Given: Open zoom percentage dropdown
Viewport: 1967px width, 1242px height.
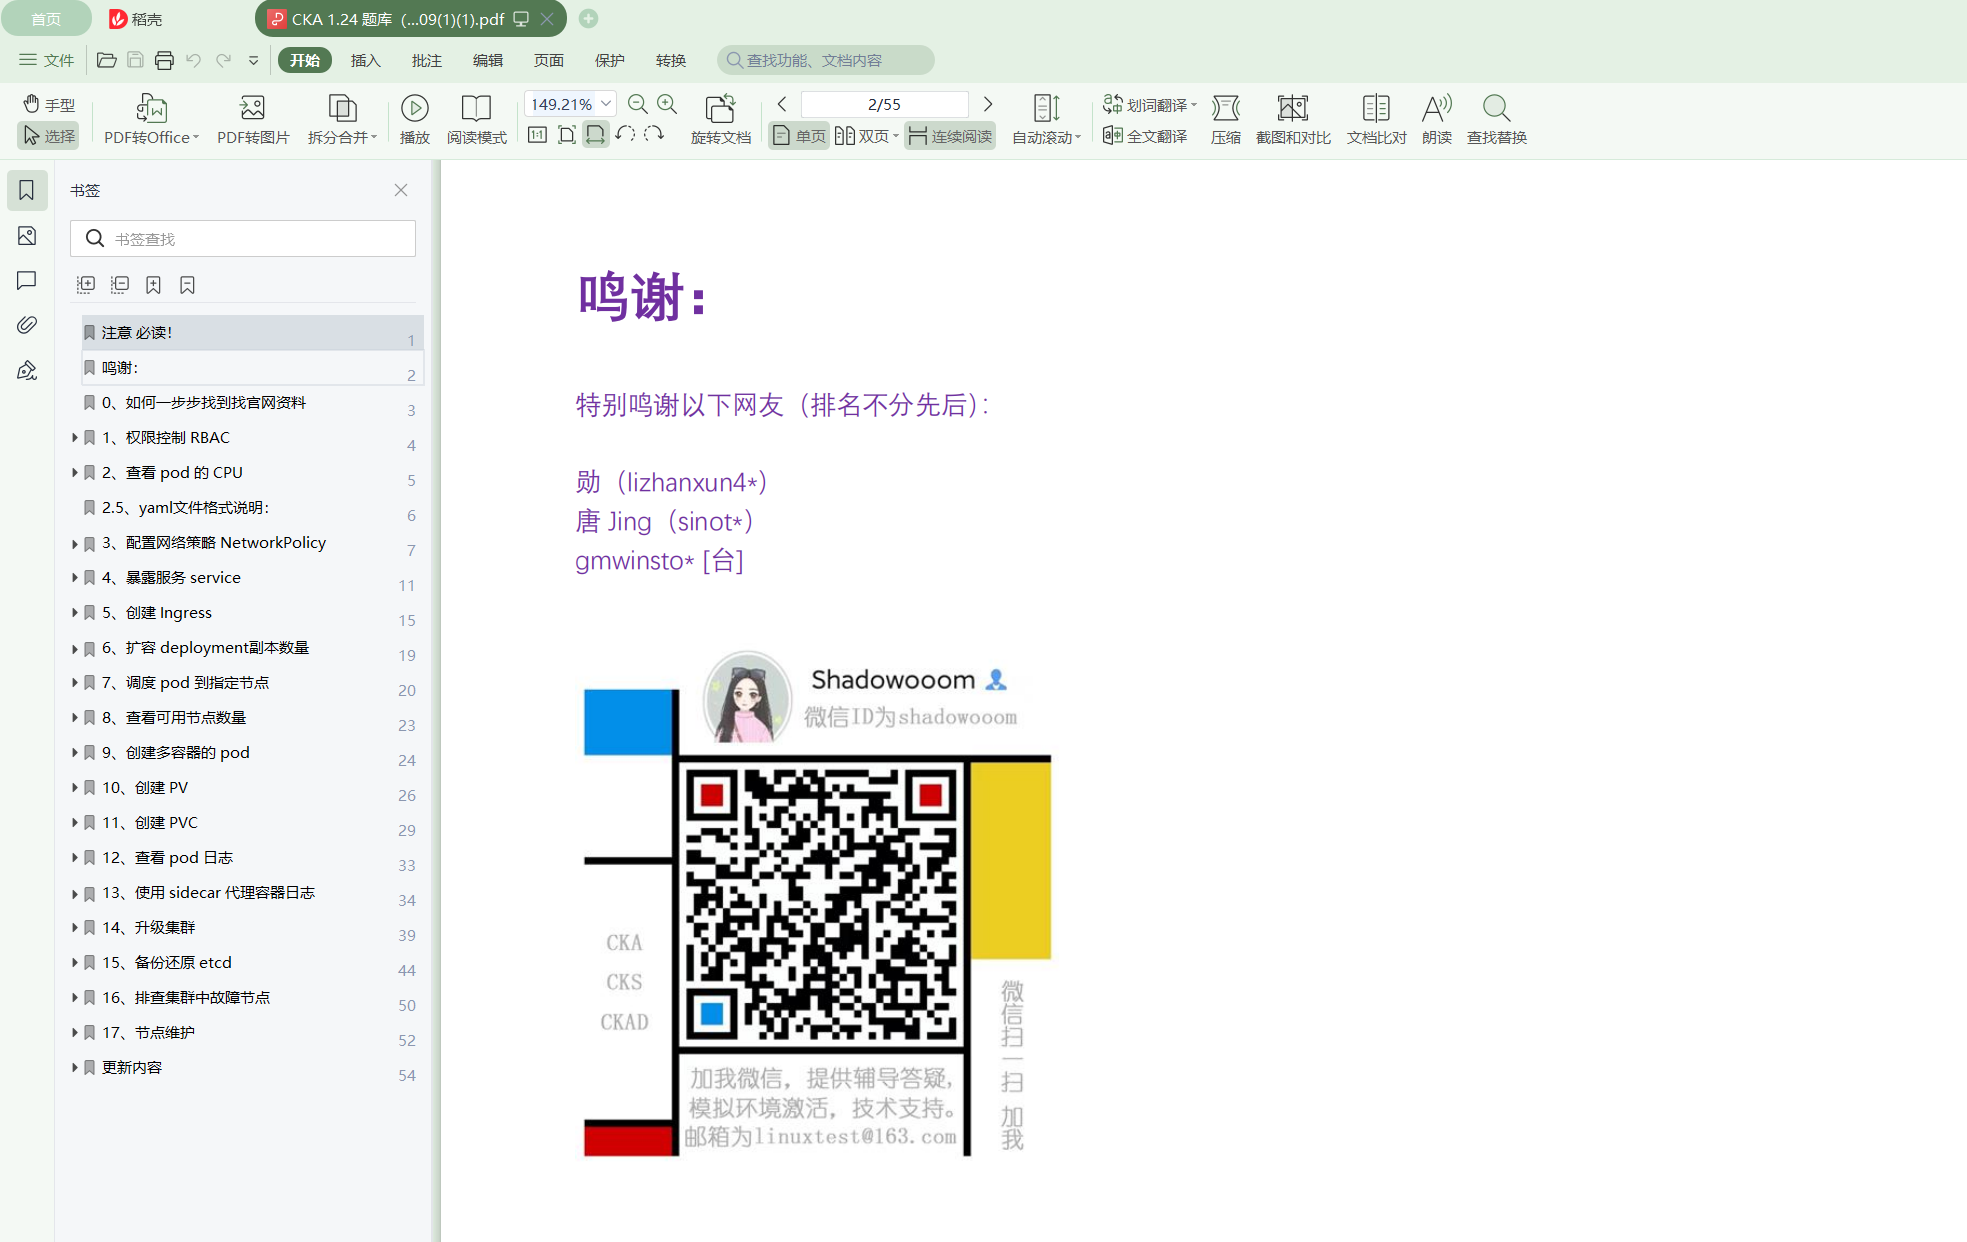Looking at the screenshot, I should [606, 104].
